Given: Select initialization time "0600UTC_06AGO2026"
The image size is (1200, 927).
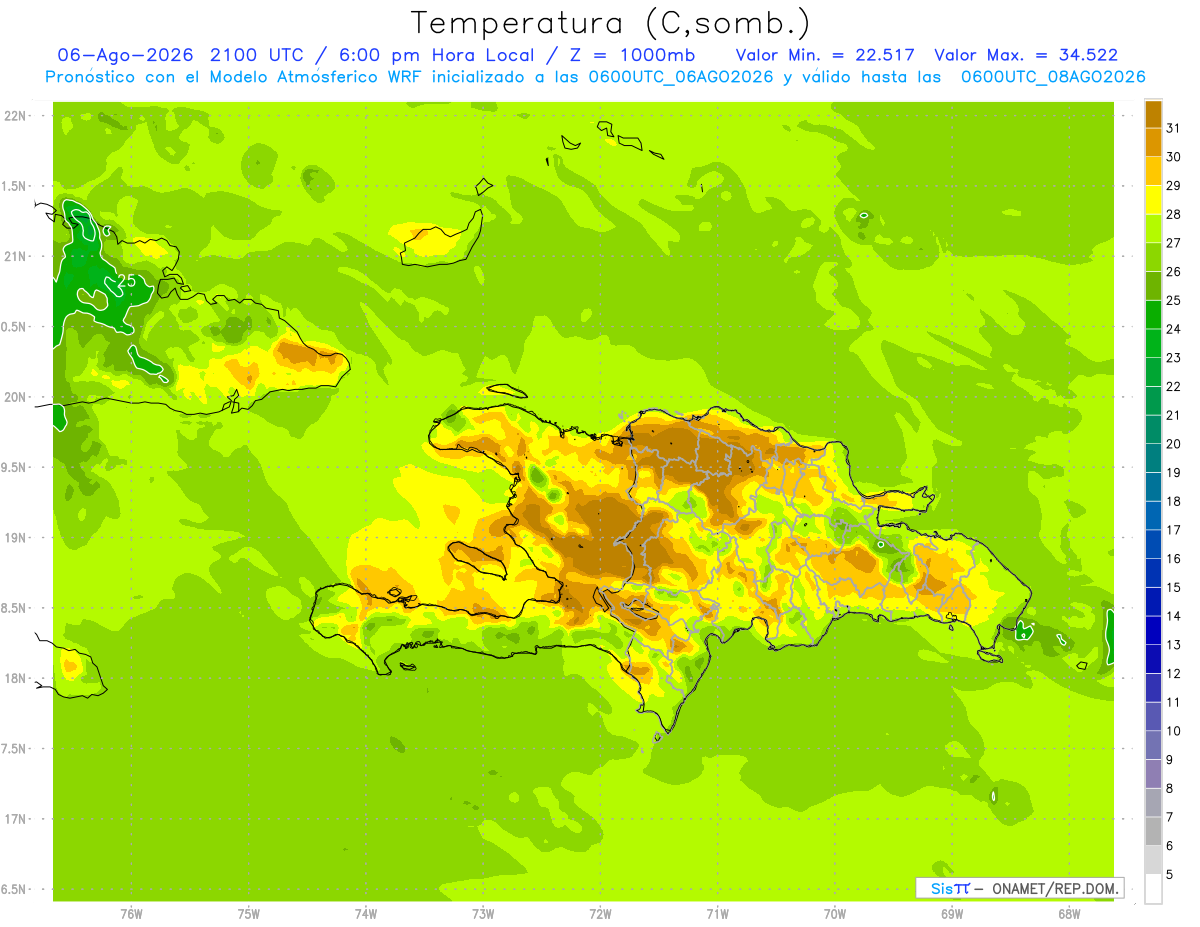Looking at the screenshot, I should (681, 77).
